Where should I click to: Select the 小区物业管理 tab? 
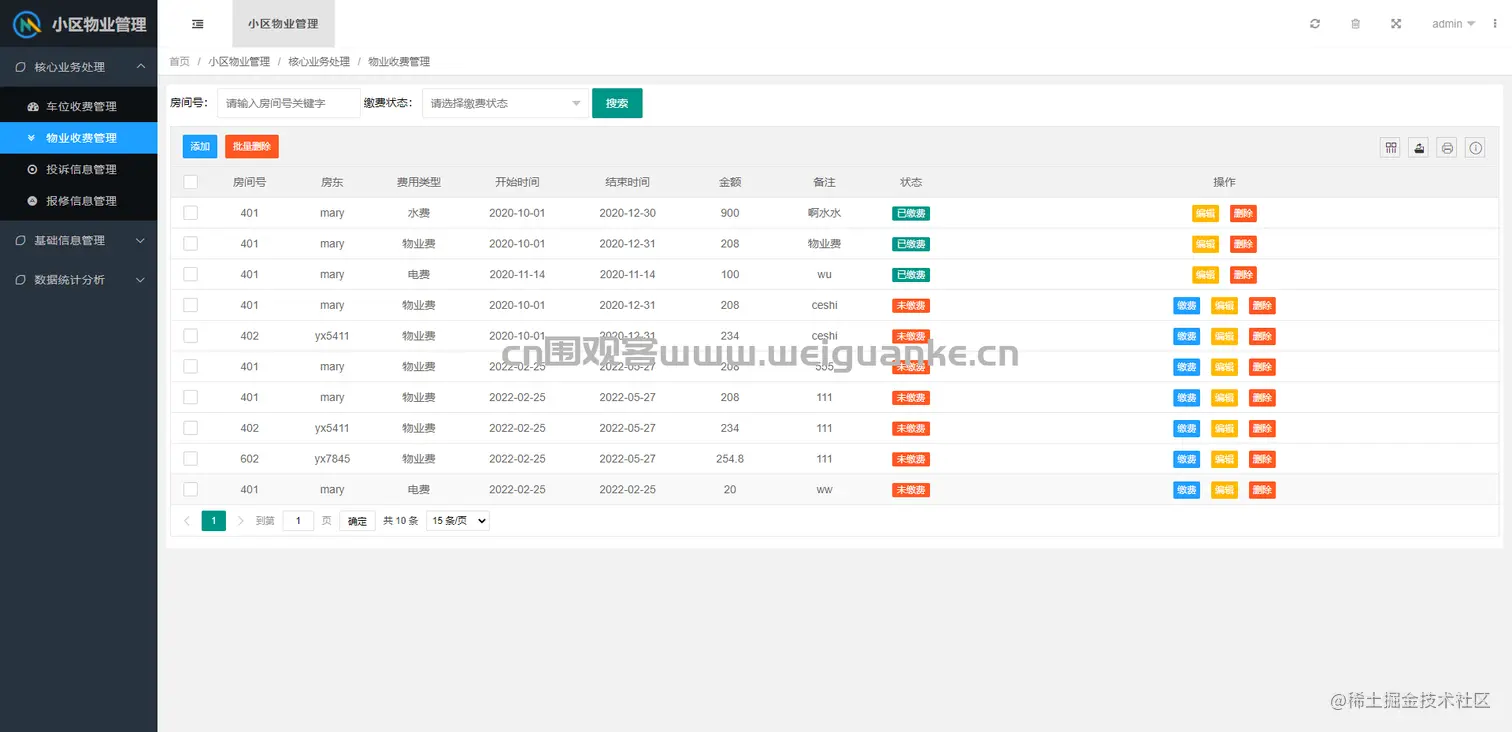(283, 24)
